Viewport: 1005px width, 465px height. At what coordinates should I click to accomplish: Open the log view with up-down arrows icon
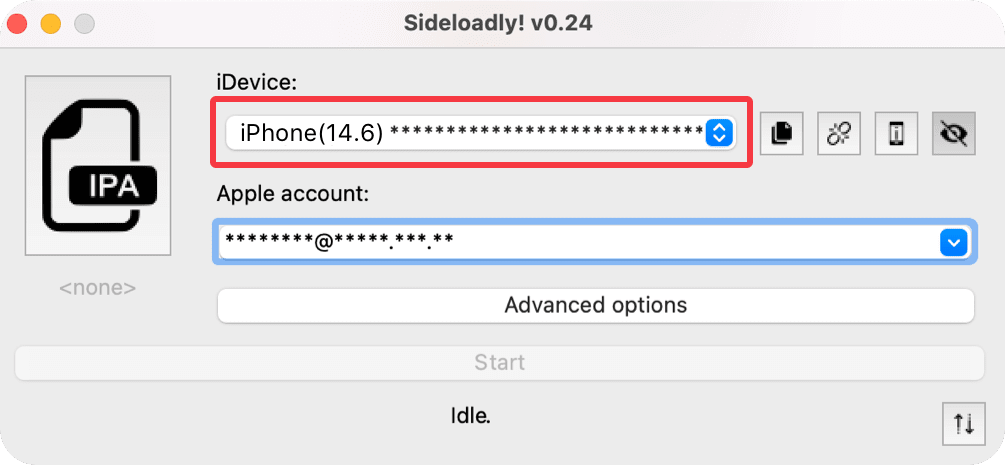[964, 424]
